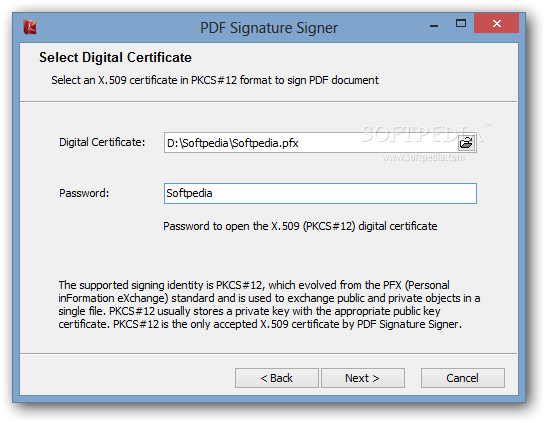The image size is (546, 423).
Task: Click the SOFTPEDIA watermark logo
Action: pyautogui.click(x=425, y=133)
